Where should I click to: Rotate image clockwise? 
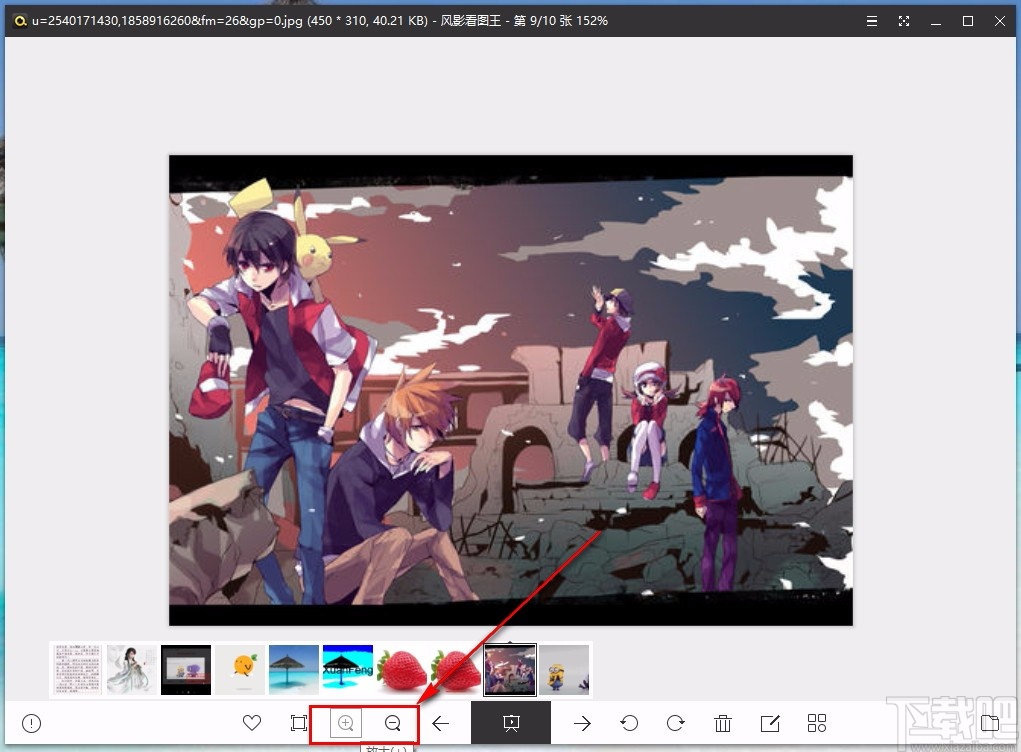coord(676,723)
